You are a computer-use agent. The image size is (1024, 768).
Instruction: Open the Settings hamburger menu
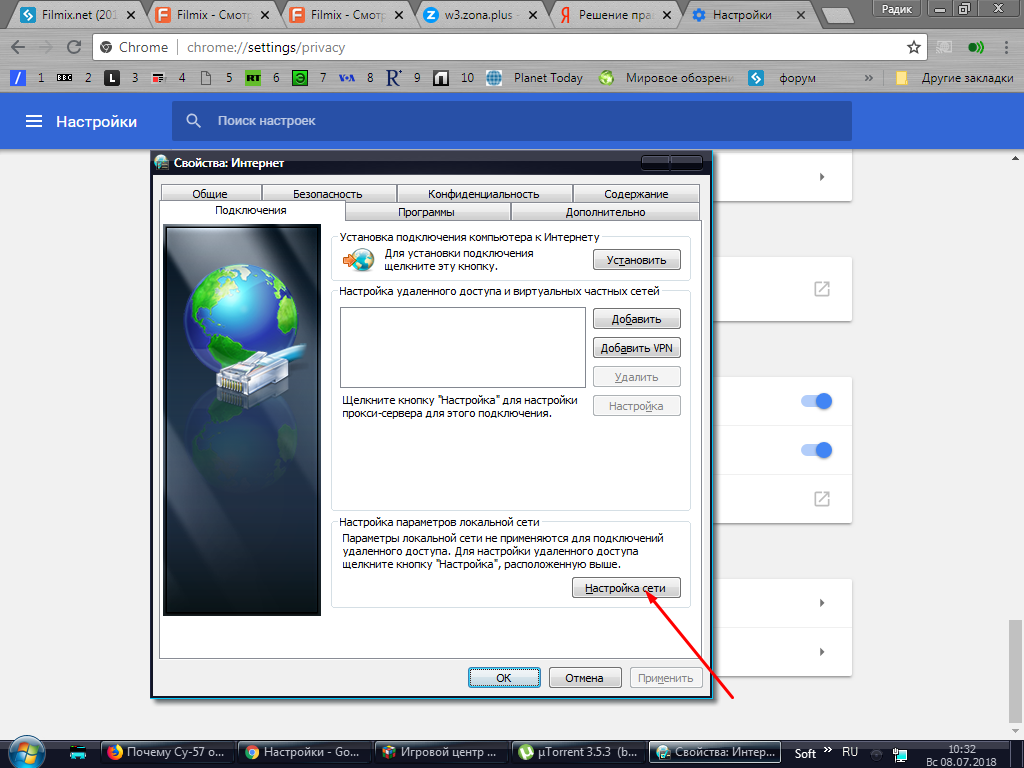tap(34, 121)
